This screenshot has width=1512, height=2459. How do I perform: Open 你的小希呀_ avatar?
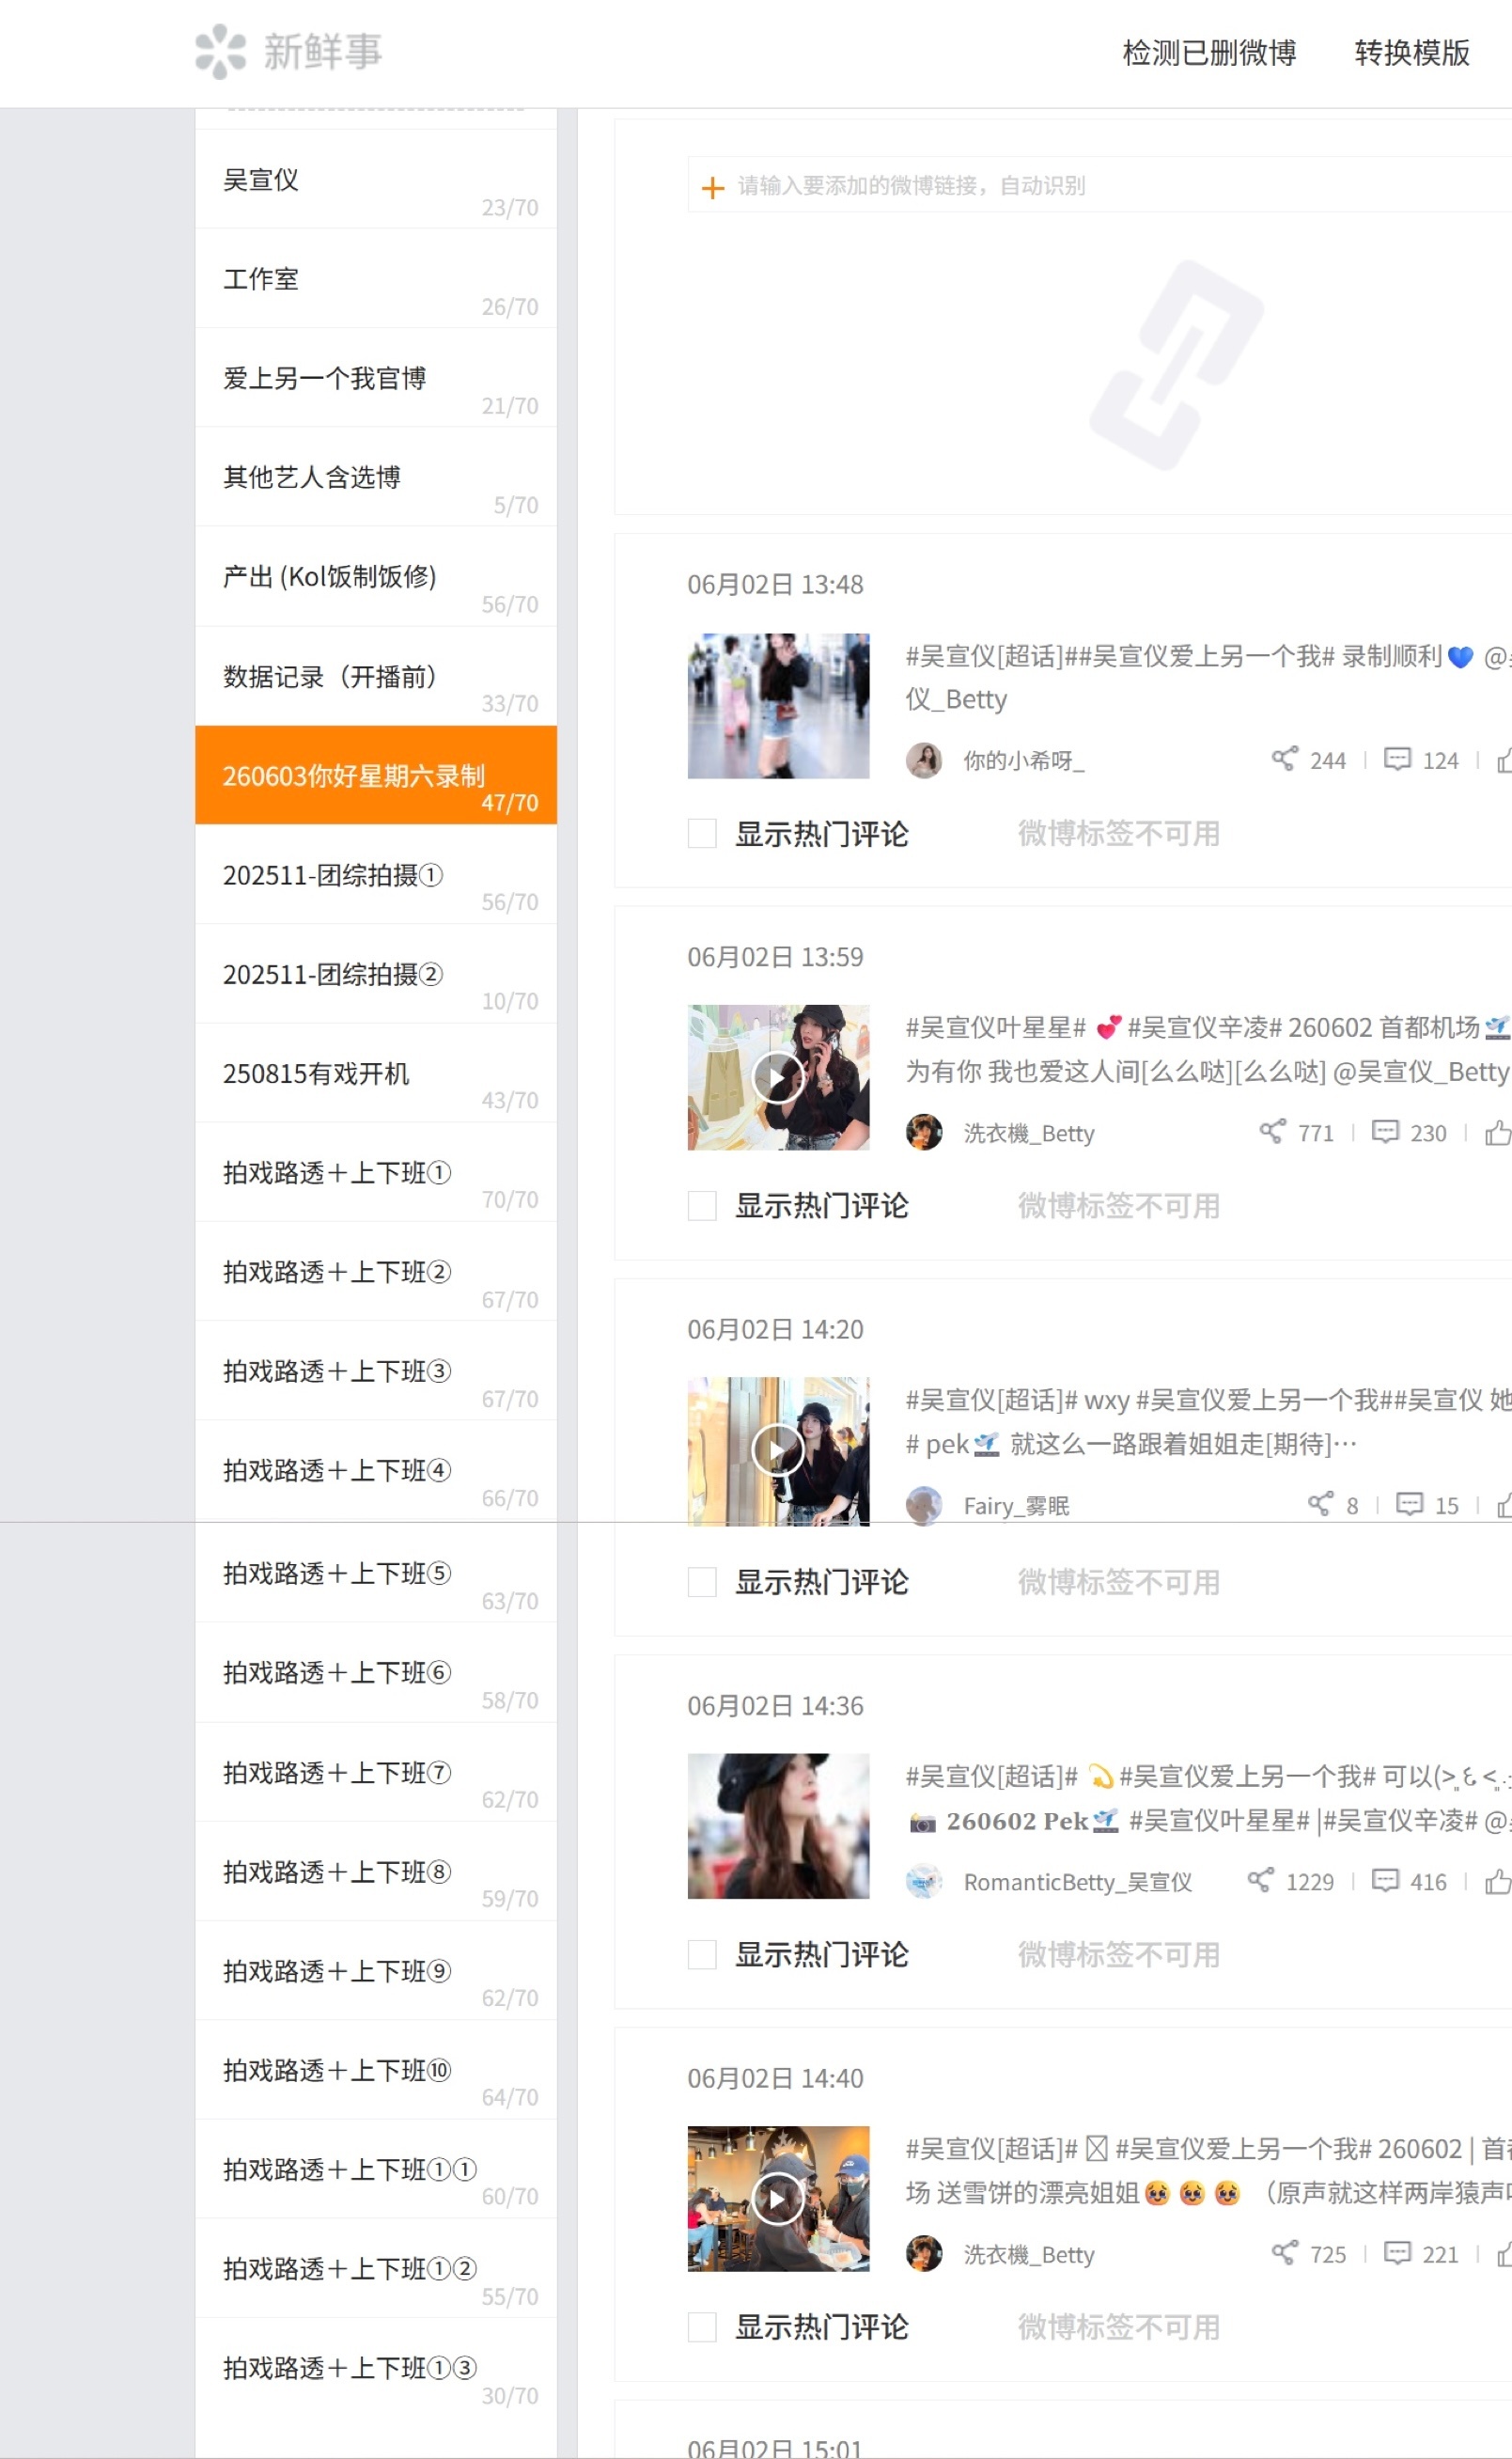pos(924,760)
